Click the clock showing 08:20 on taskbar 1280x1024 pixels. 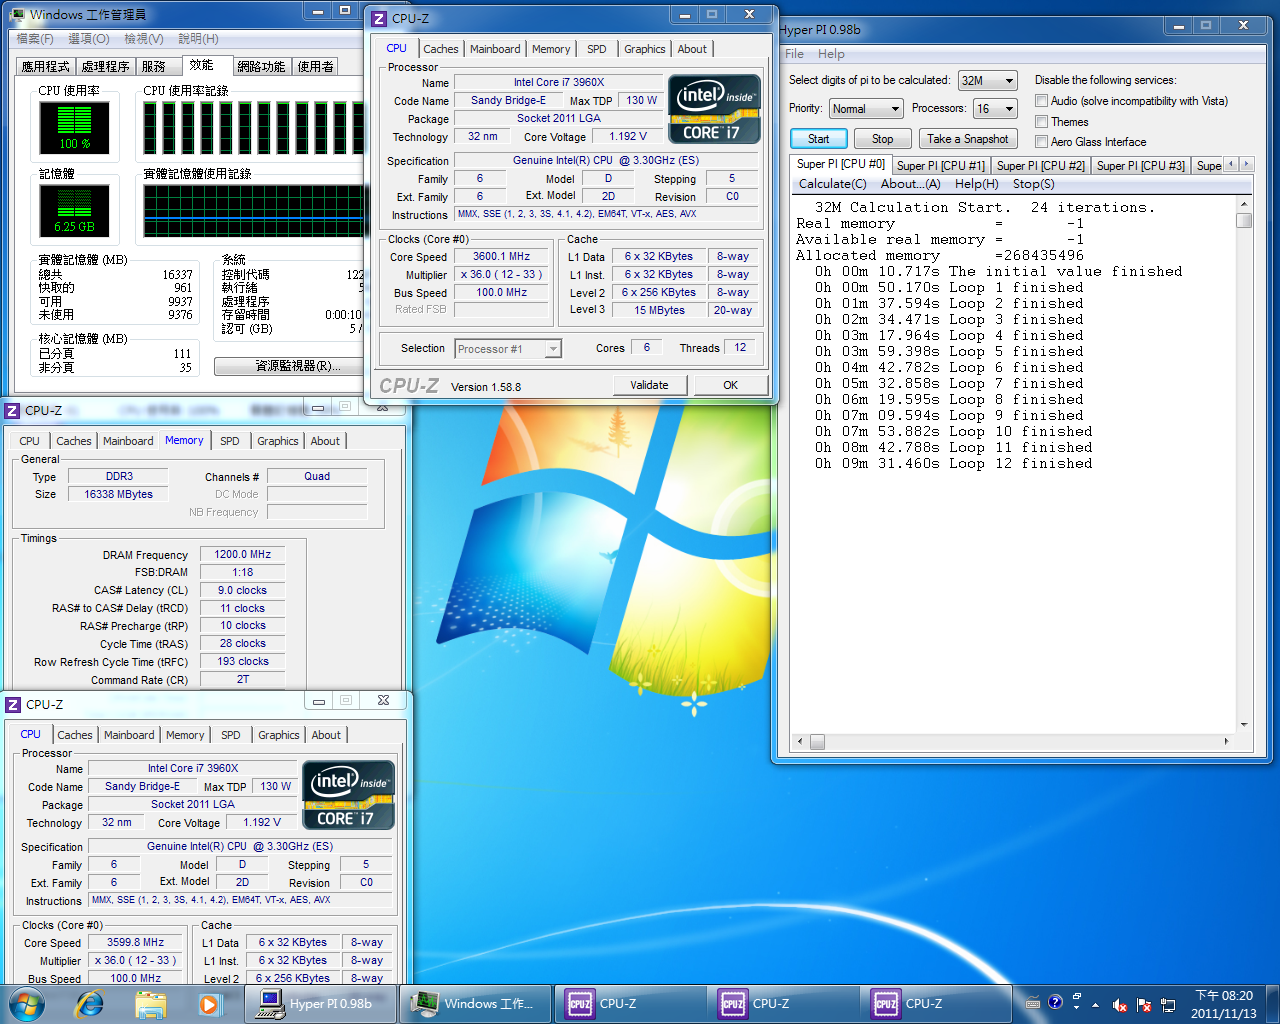(x=1223, y=1004)
